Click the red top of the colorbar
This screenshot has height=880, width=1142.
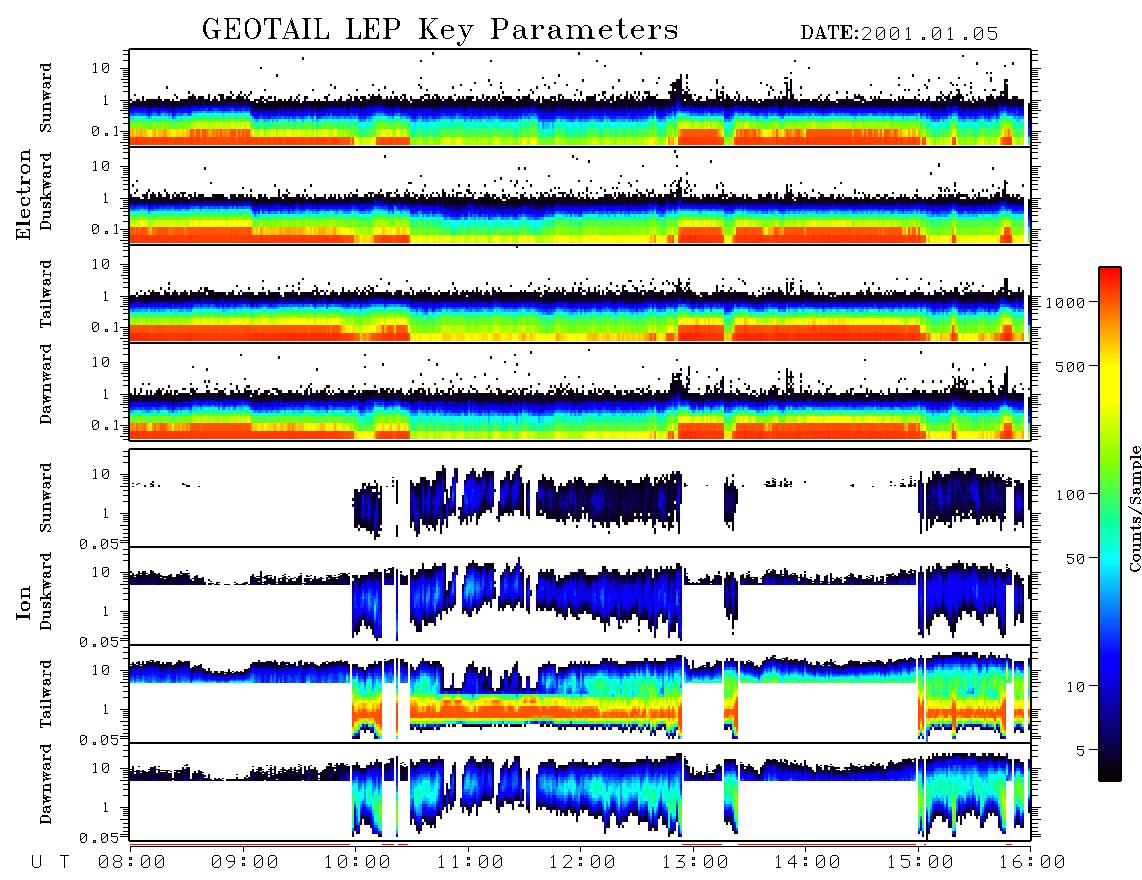(x=1109, y=277)
